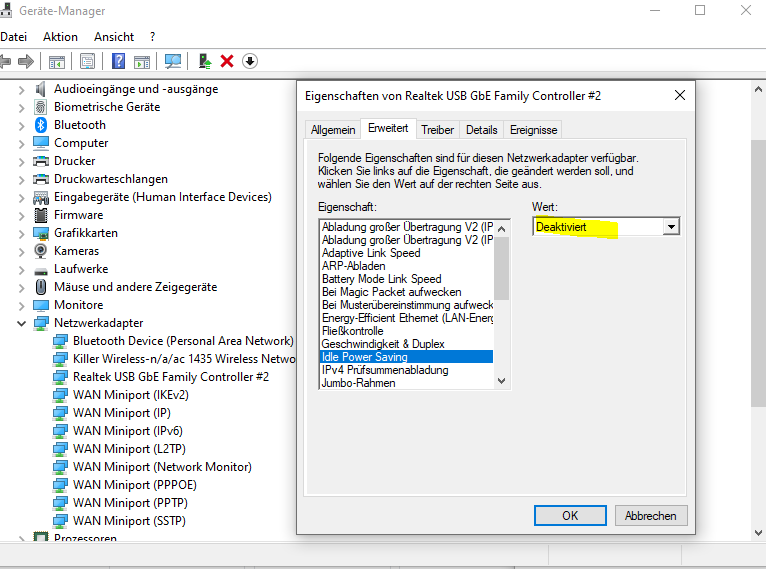Click the forward arrow toolbar icon

(x=26, y=61)
